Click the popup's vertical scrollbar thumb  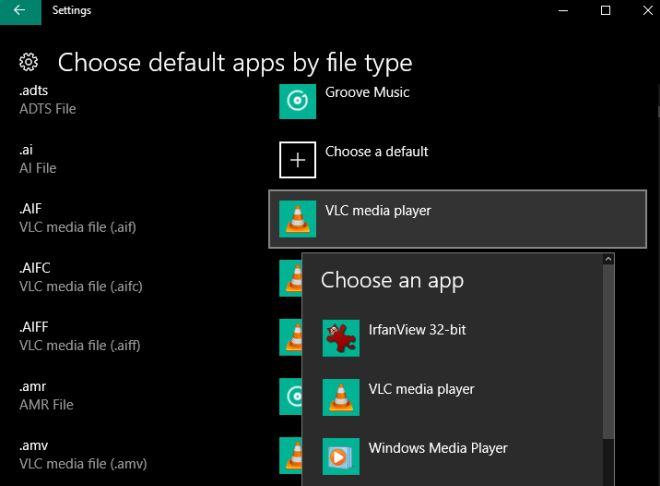[608, 352]
